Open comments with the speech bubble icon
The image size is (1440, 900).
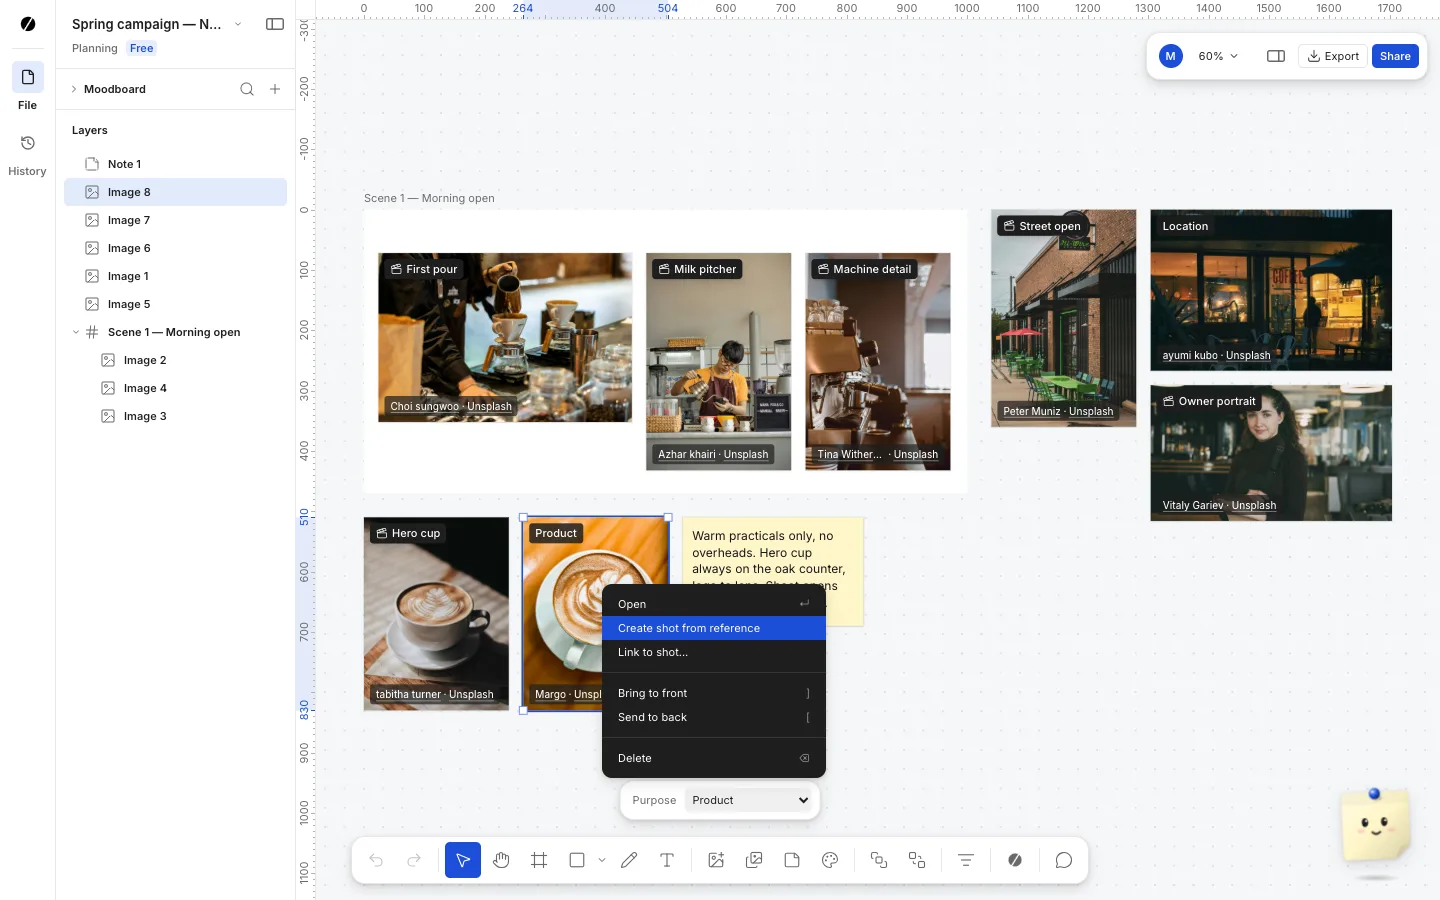[x=1064, y=860]
